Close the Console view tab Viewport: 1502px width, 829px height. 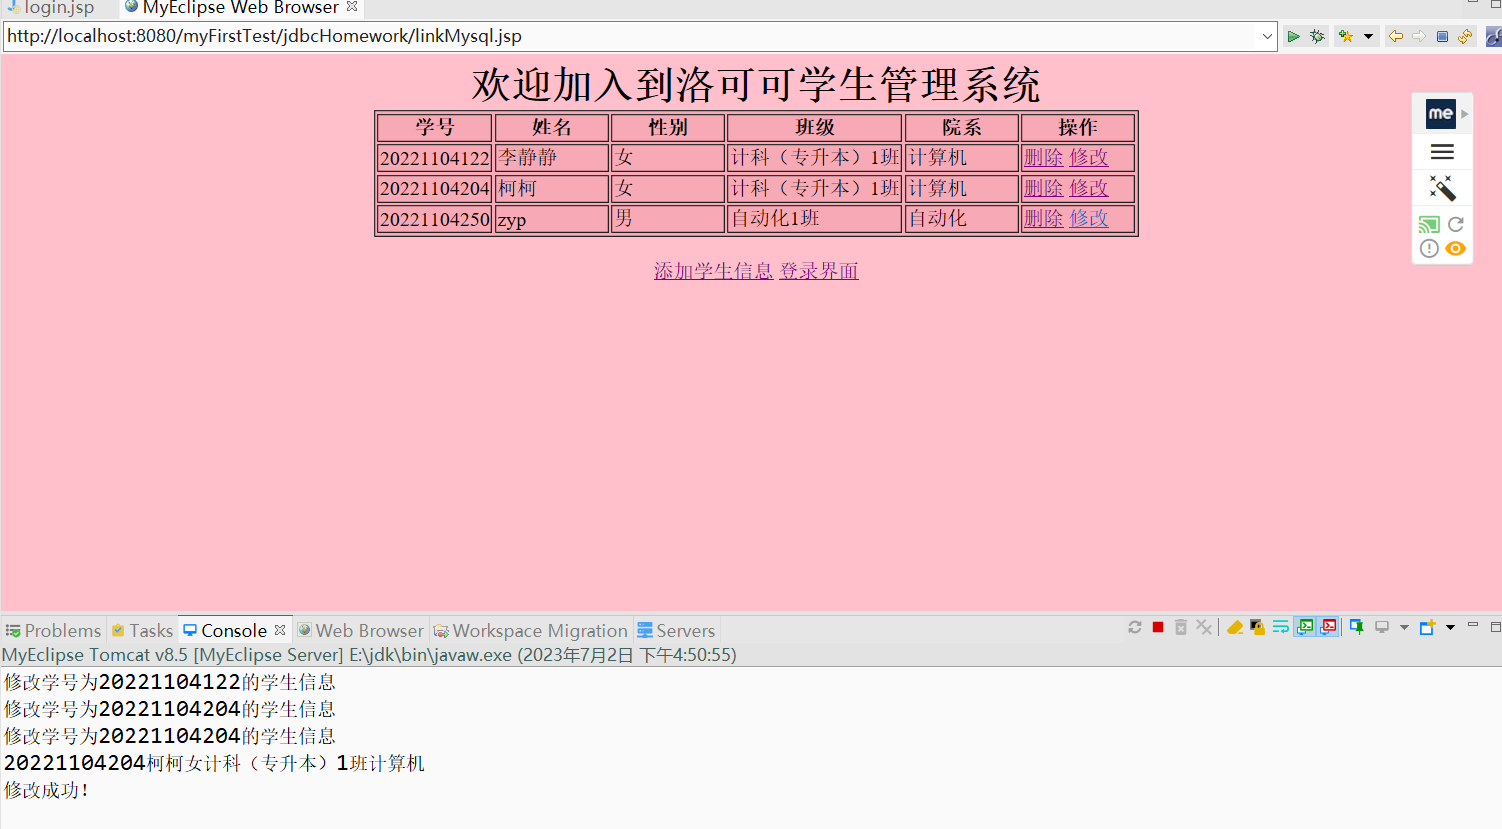280,630
